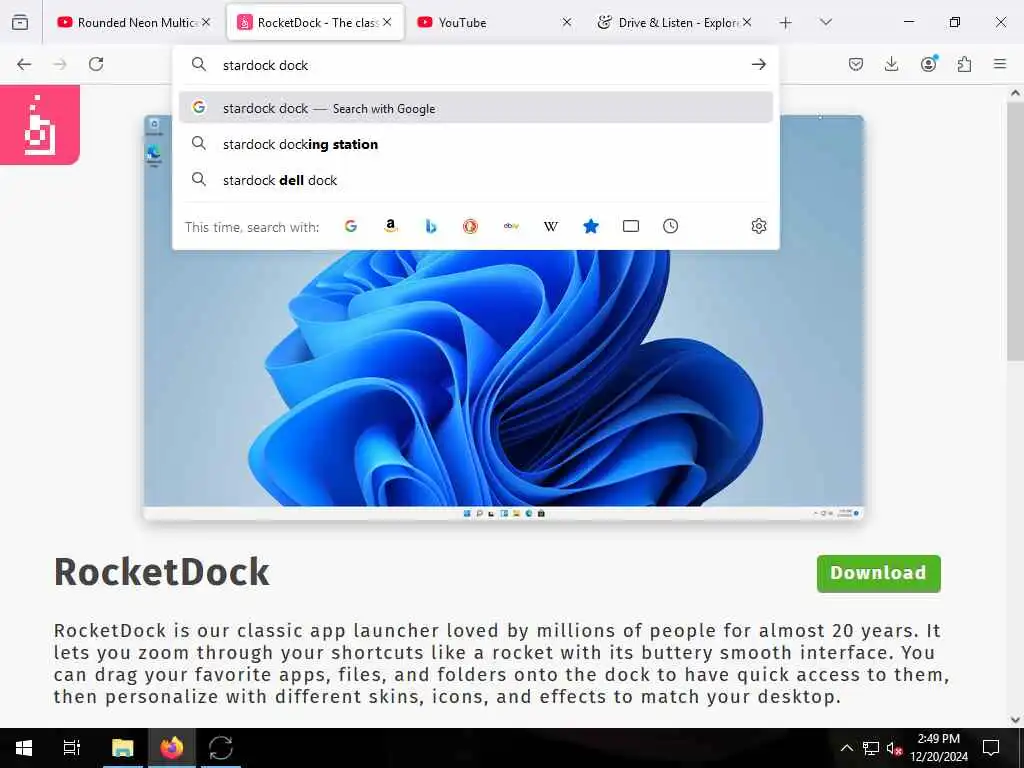Open the Firefox account menu
Viewport: 1024px width, 768px height.
928,64
